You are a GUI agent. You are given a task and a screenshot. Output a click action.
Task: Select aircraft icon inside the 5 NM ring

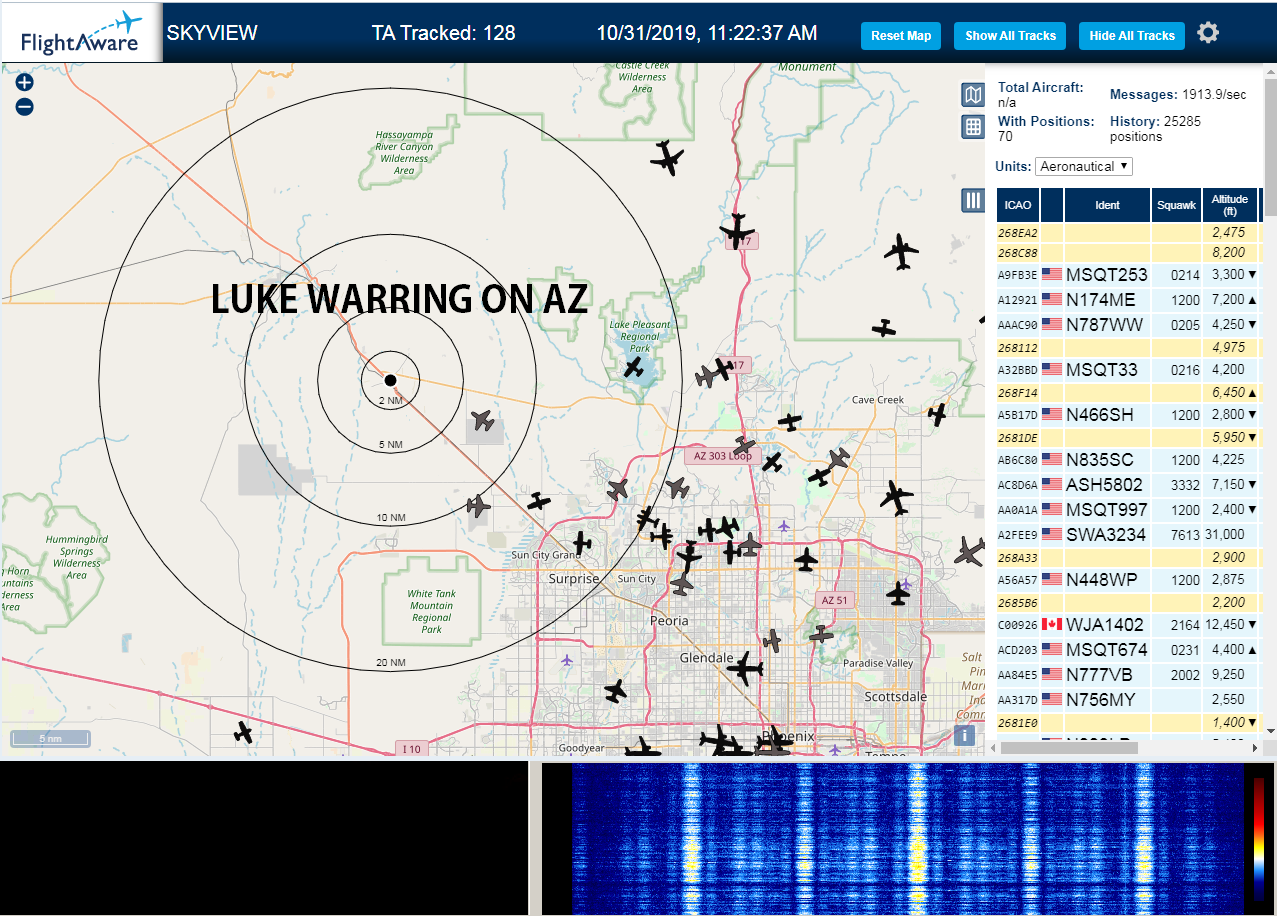(483, 421)
